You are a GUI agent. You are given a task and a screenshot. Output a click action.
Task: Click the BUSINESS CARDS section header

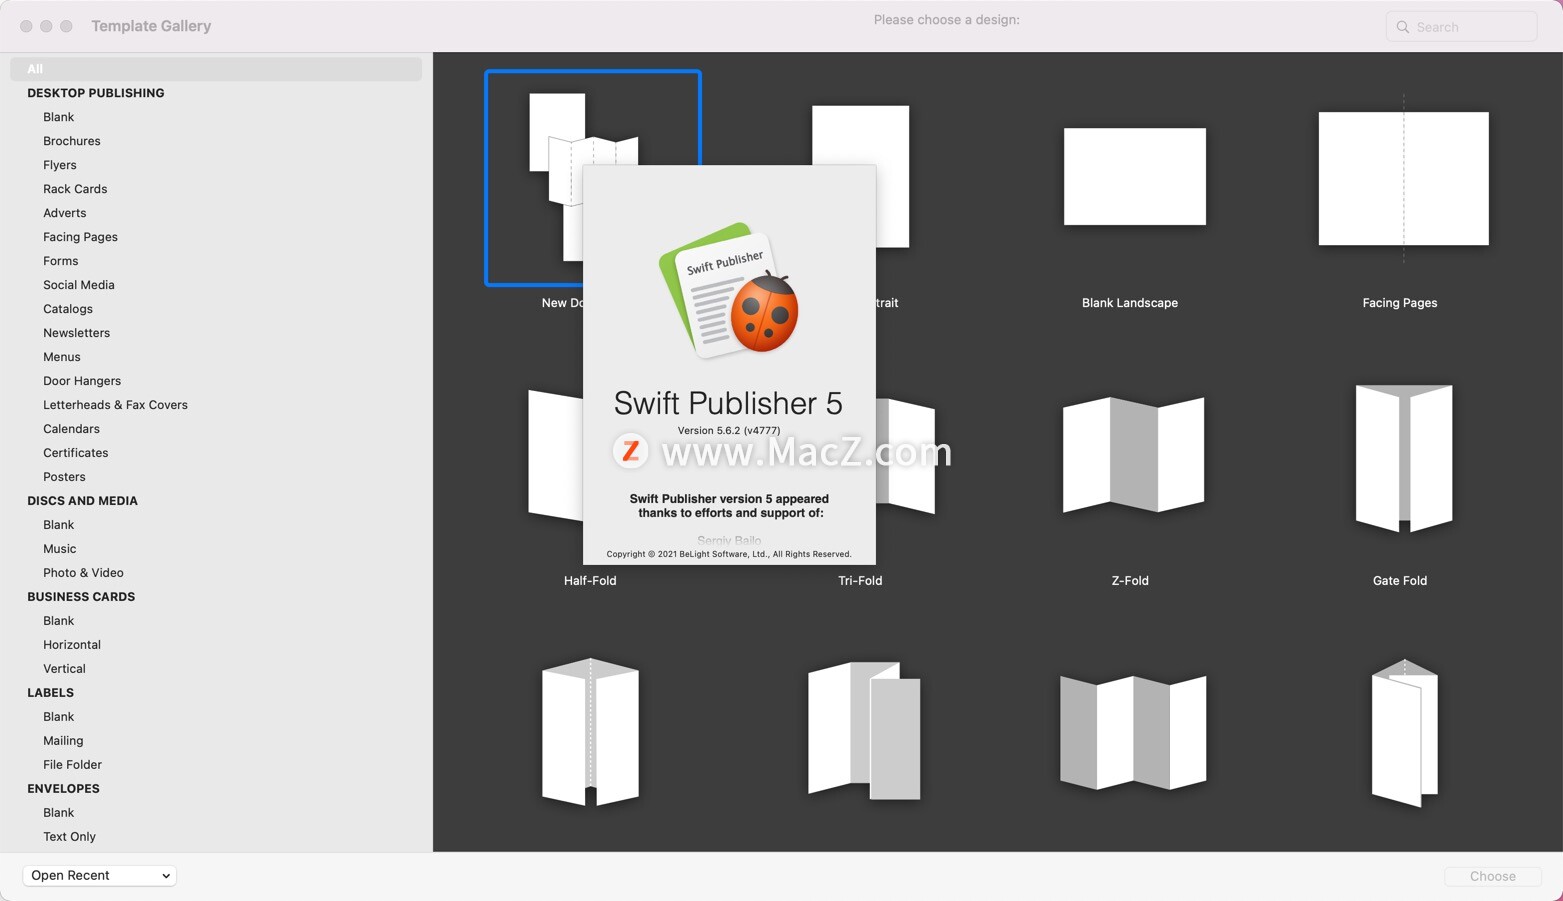81,597
